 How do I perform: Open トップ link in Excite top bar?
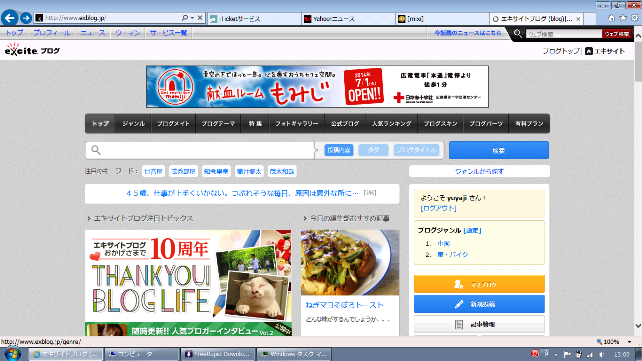click(14, 33)
